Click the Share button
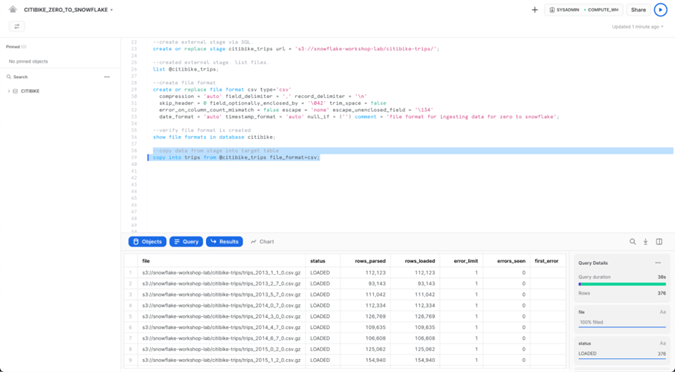This screenshot has width=675, height=372. pyautogui.click(x=638, y=9)
